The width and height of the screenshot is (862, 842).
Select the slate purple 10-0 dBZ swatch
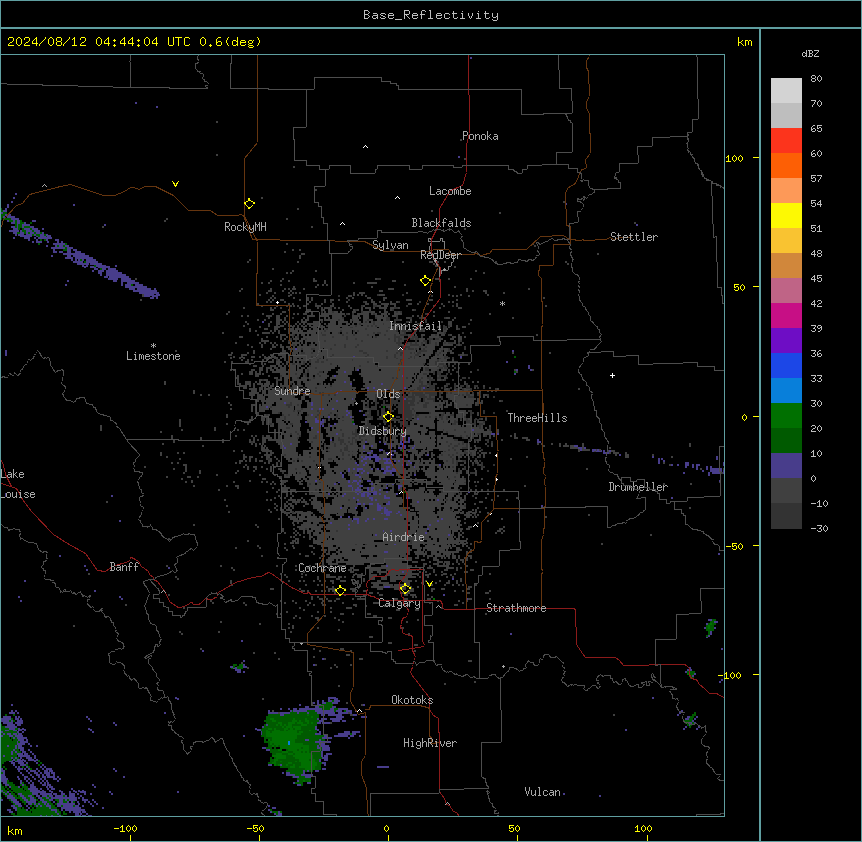point(786,466)
